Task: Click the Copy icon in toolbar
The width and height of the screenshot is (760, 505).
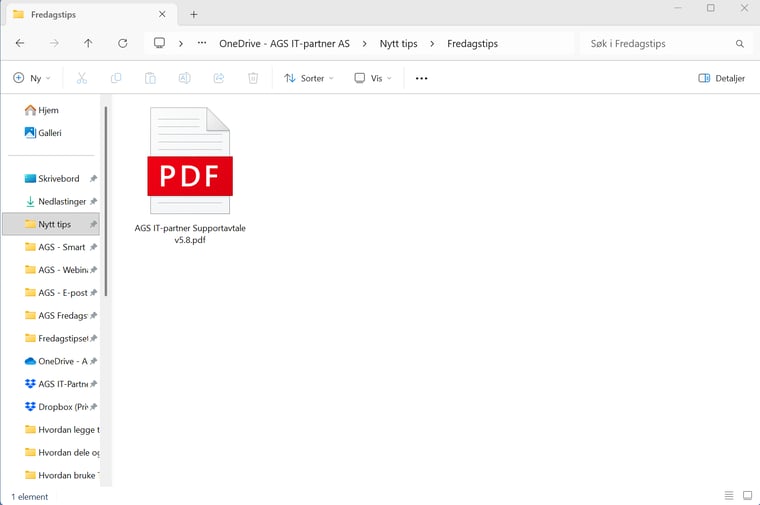Action: pos(116,78)
